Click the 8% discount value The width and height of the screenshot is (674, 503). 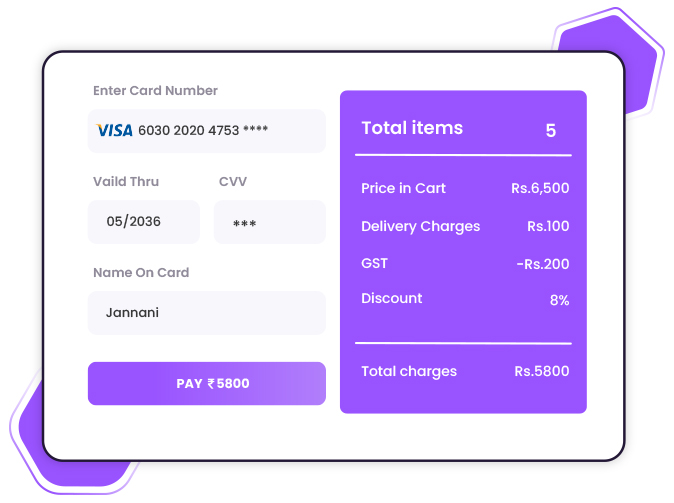(559, 299)
